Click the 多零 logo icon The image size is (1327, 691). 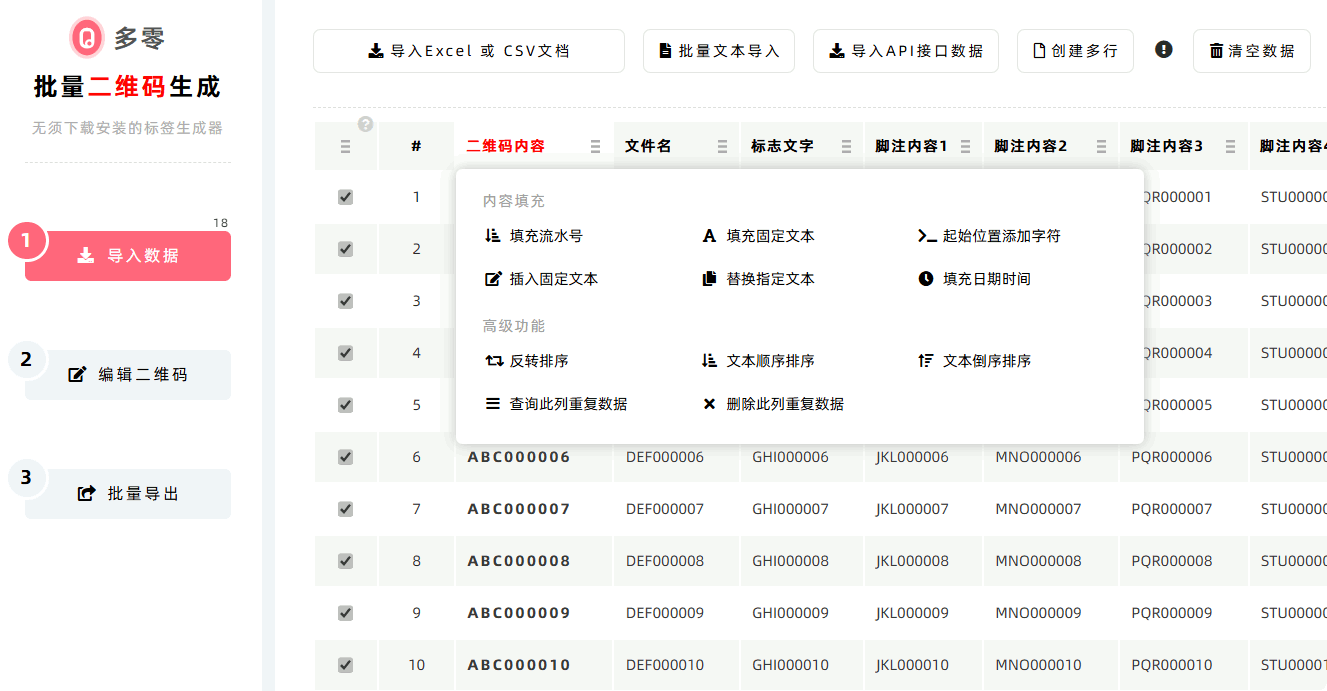point(88,38)
